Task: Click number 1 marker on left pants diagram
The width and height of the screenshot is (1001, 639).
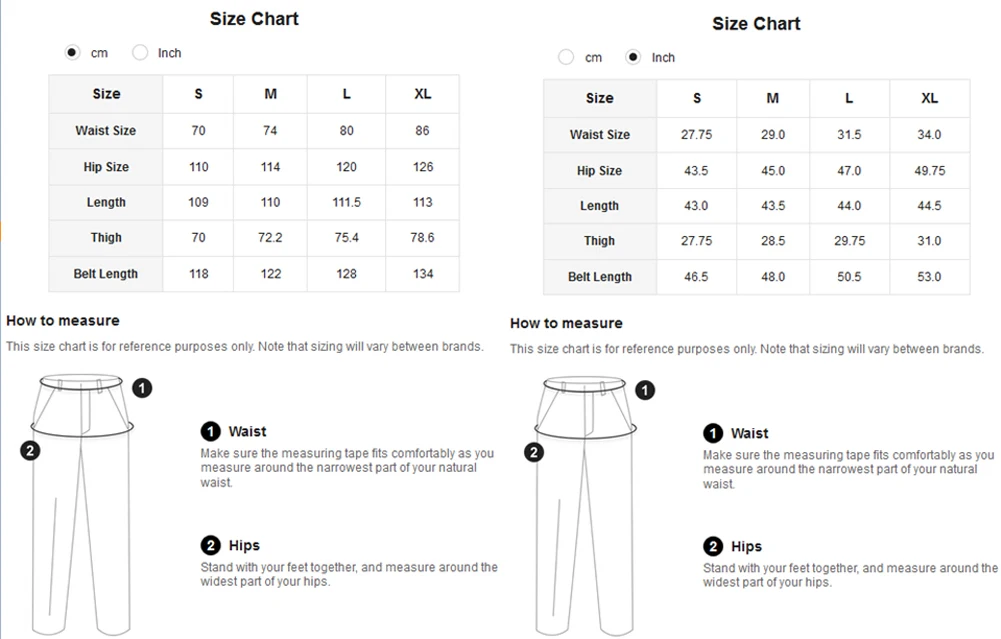Action: point(143,387)
